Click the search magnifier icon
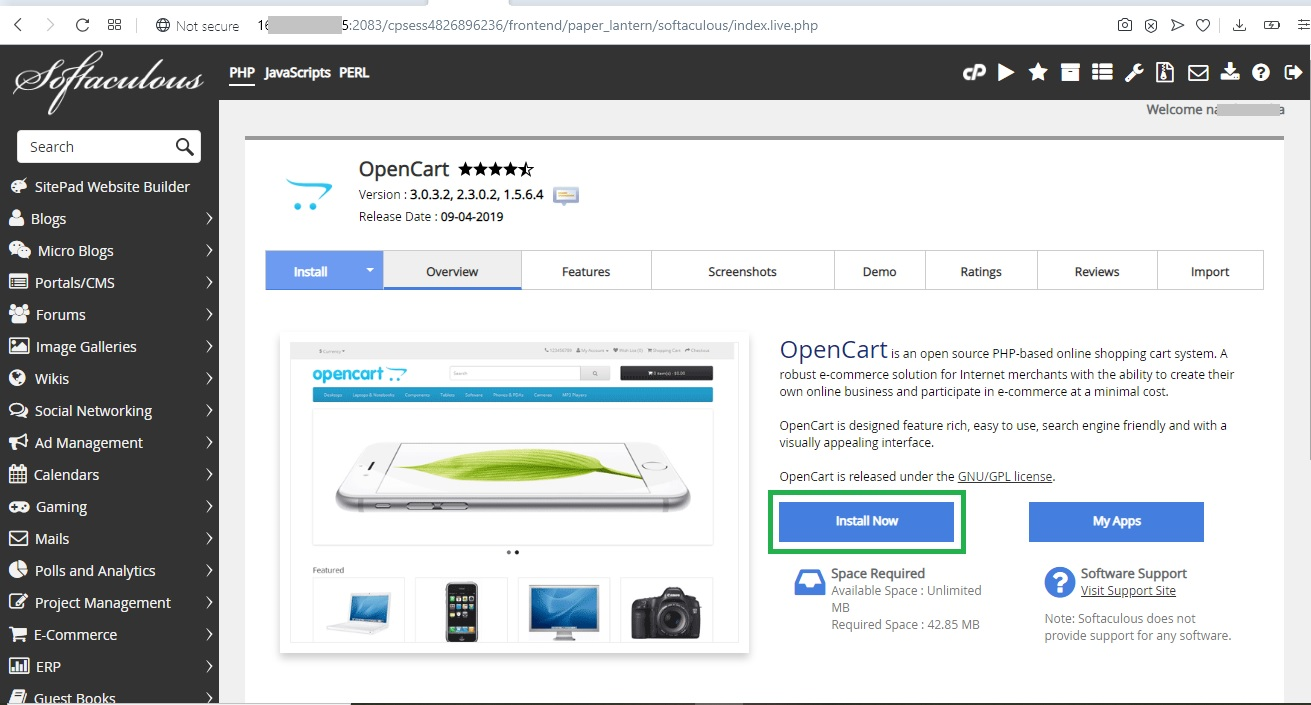 click(184, 147)
